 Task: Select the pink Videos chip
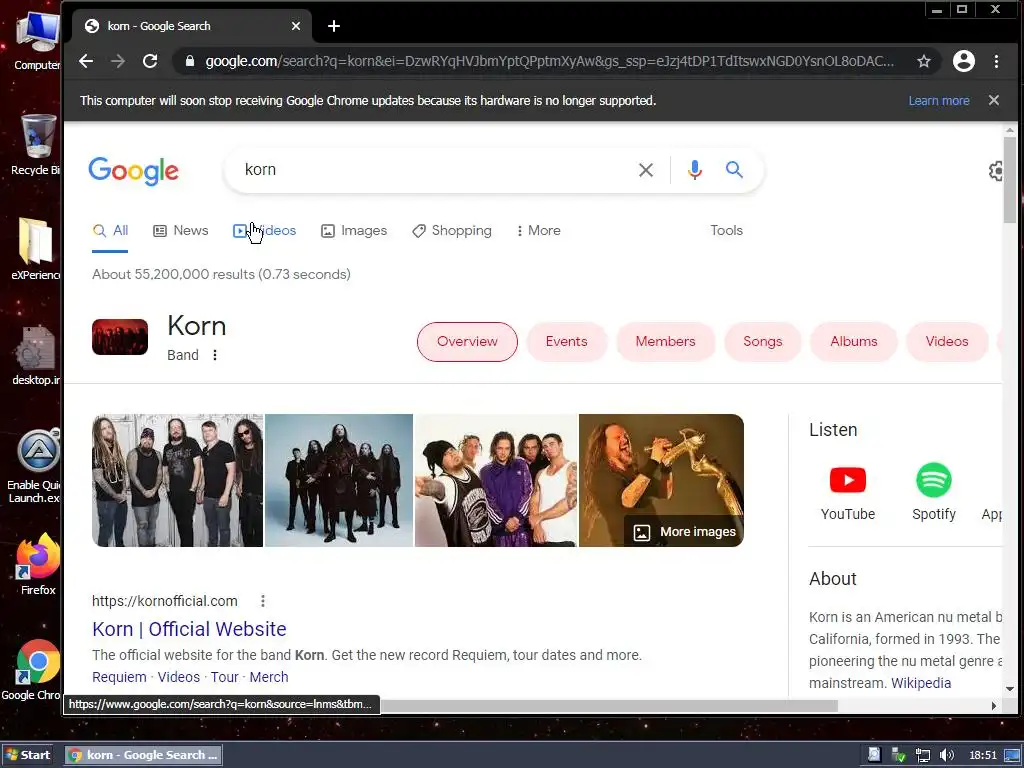946,342
